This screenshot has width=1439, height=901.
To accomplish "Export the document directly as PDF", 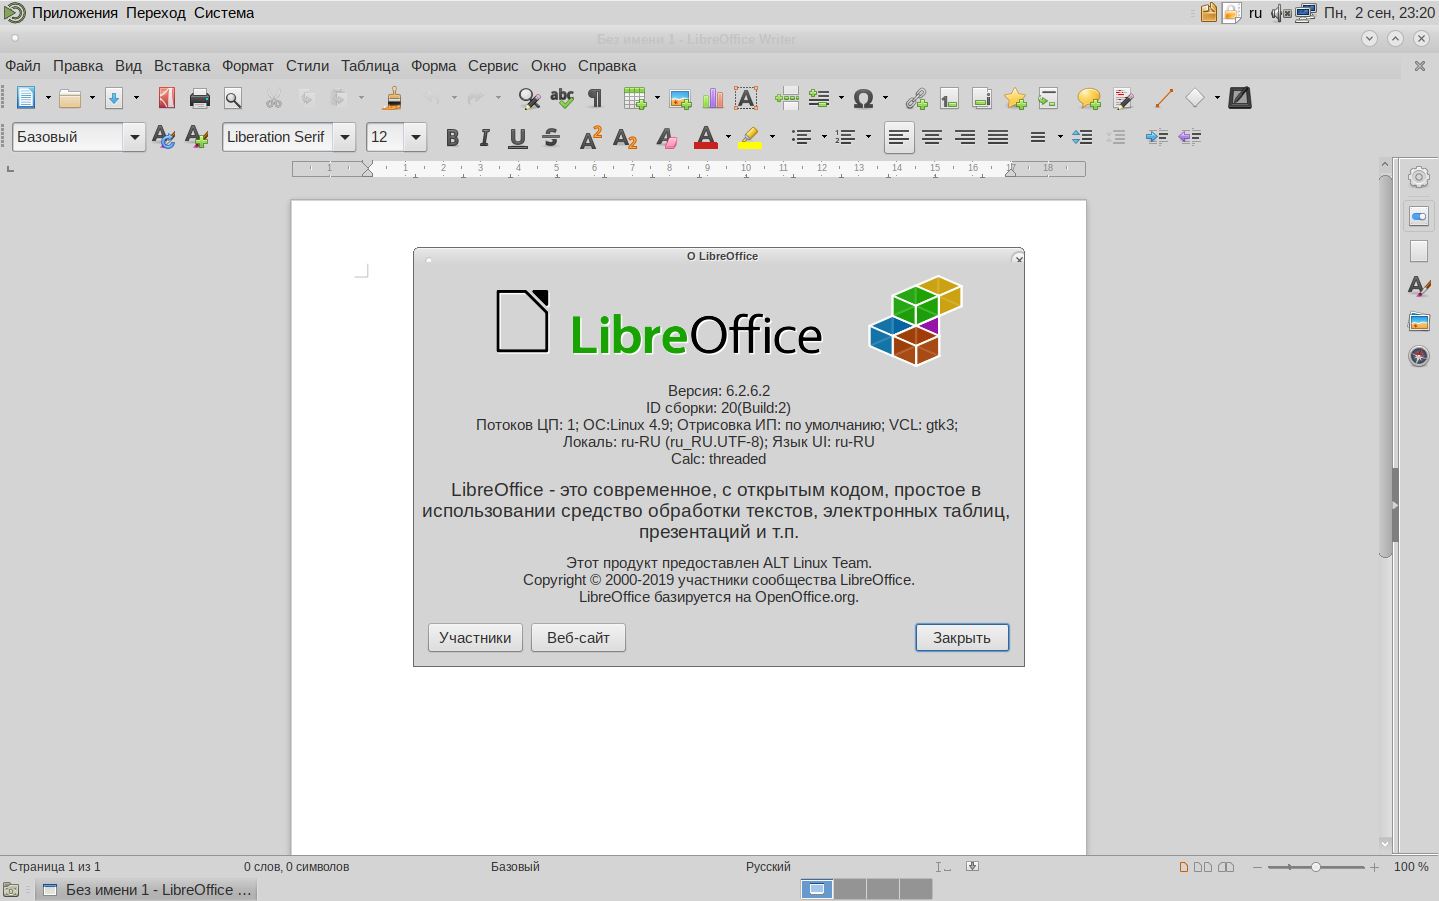I will click(166, 98).
